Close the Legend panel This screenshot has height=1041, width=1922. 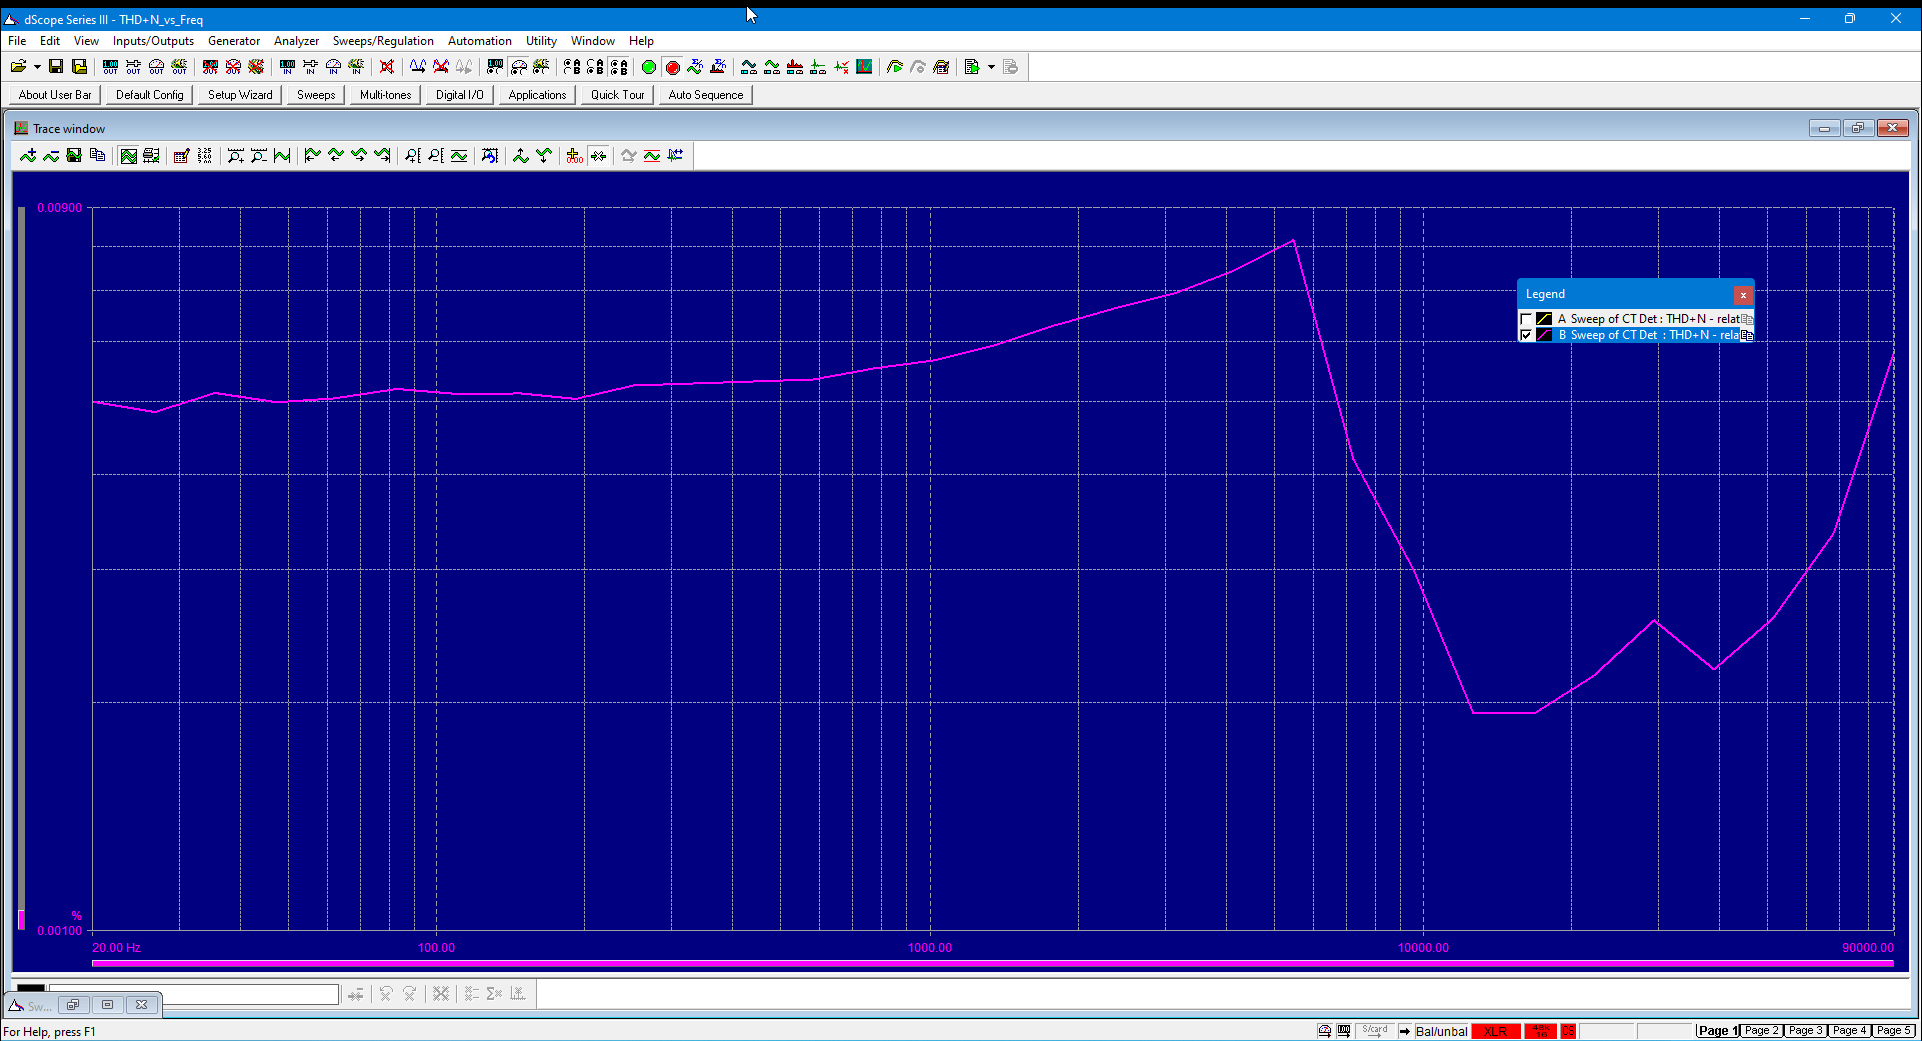(1743, 295)
